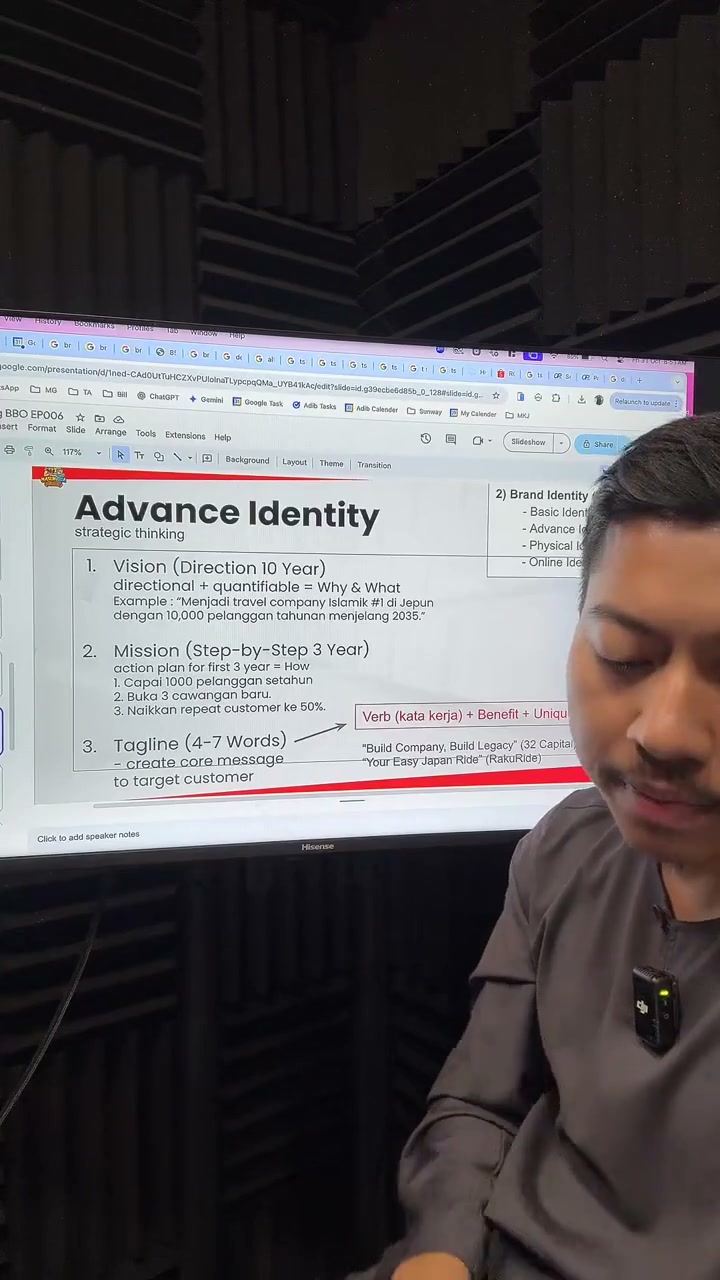
Task: Click to add speaker notes
Action: tap(88, 836)
